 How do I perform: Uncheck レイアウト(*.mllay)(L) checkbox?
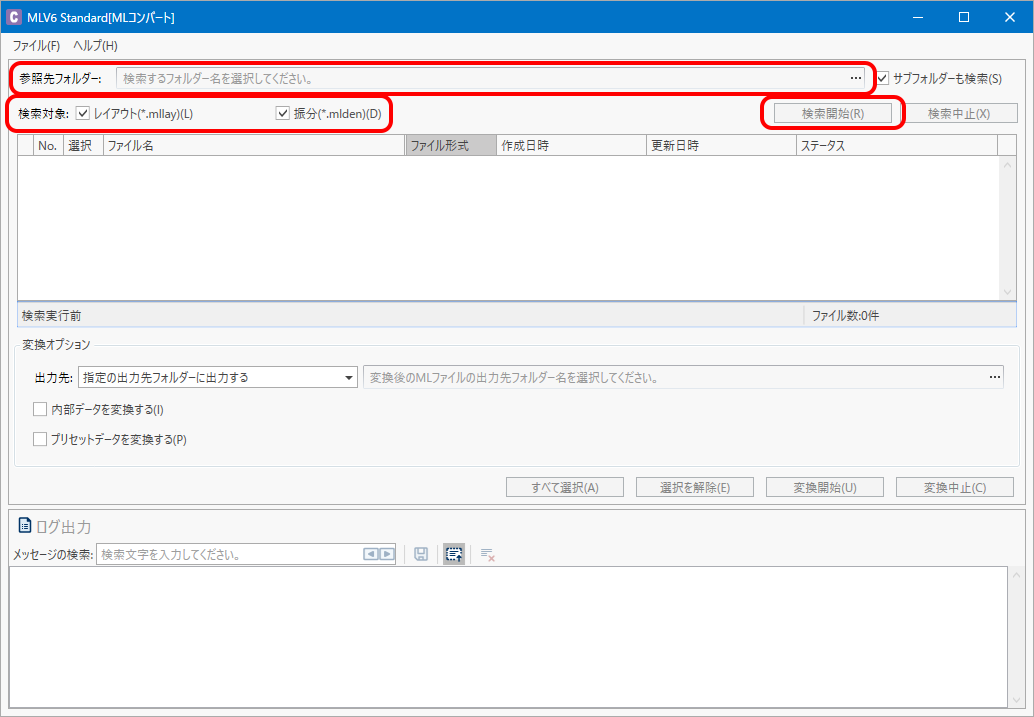pos(82,113)
